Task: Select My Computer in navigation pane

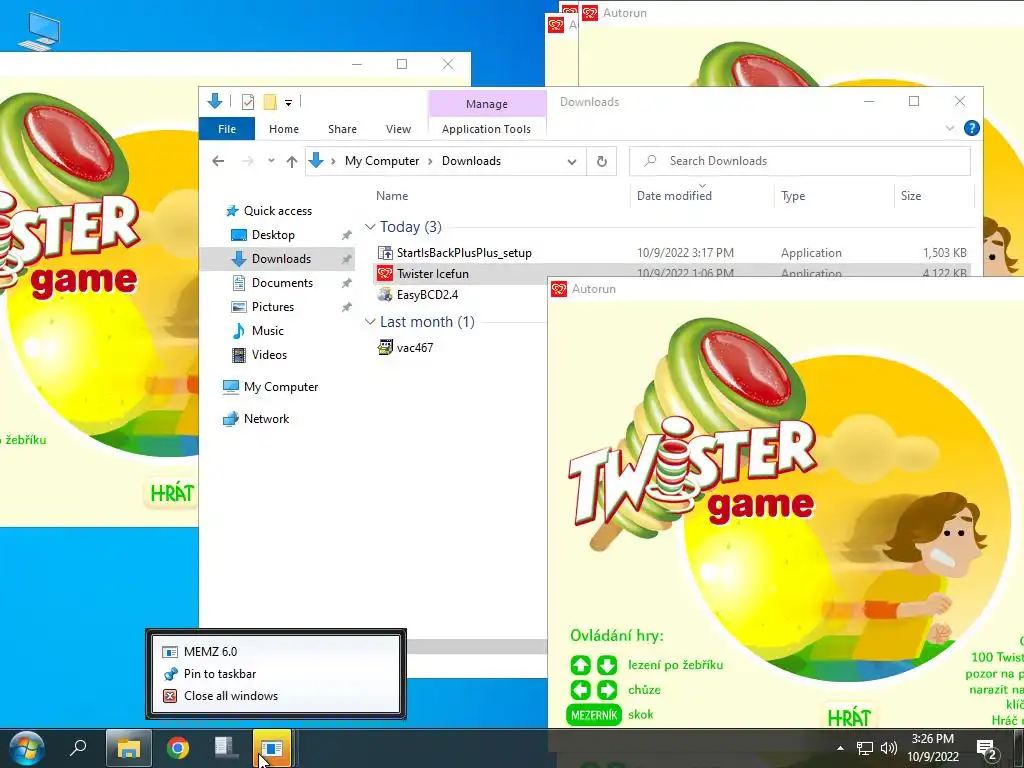Action: tap(281, 387)
